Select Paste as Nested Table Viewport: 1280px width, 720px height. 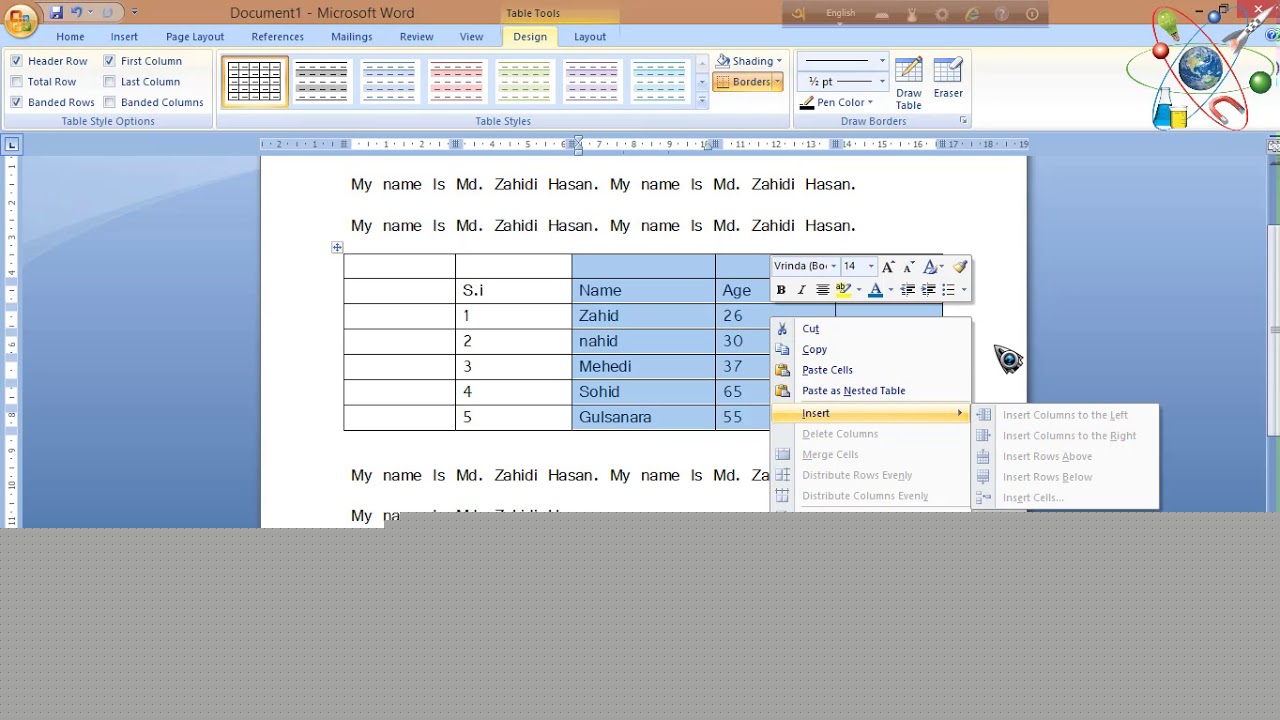point(870,391)
